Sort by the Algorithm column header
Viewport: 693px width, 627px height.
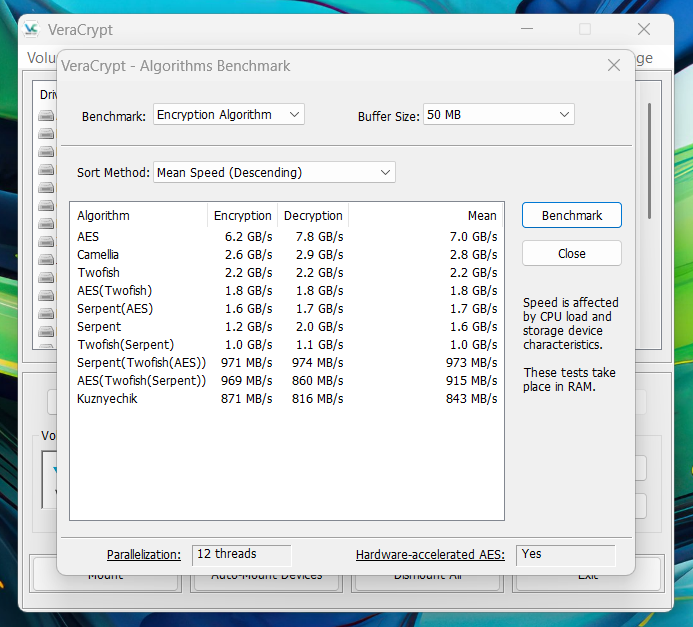pyautogui.click(x=139, y=215)
